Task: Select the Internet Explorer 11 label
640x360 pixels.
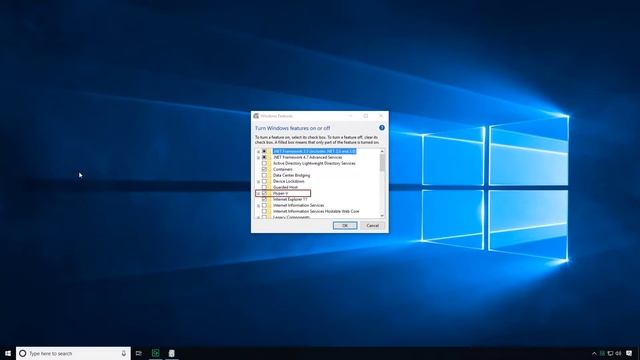Action: point(290,199)
